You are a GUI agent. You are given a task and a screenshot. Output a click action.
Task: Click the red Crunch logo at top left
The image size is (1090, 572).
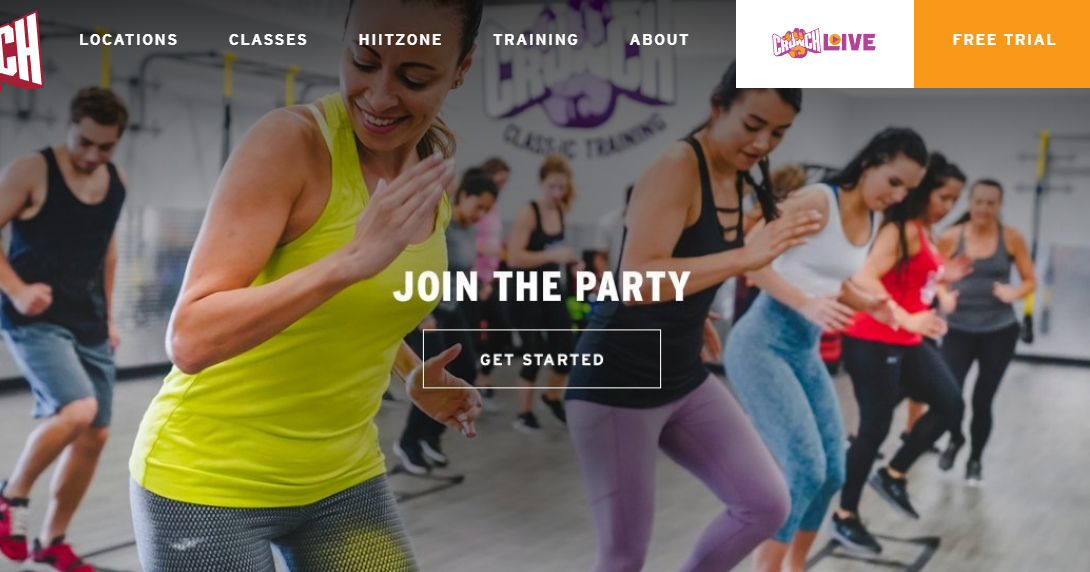pos(21,50)
